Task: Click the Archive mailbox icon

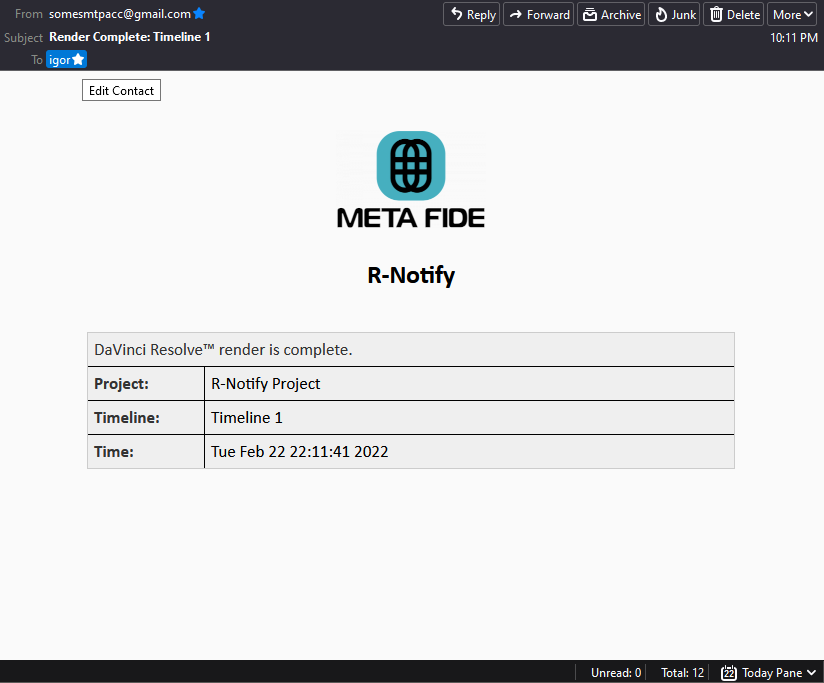Action: click(589, 14)
